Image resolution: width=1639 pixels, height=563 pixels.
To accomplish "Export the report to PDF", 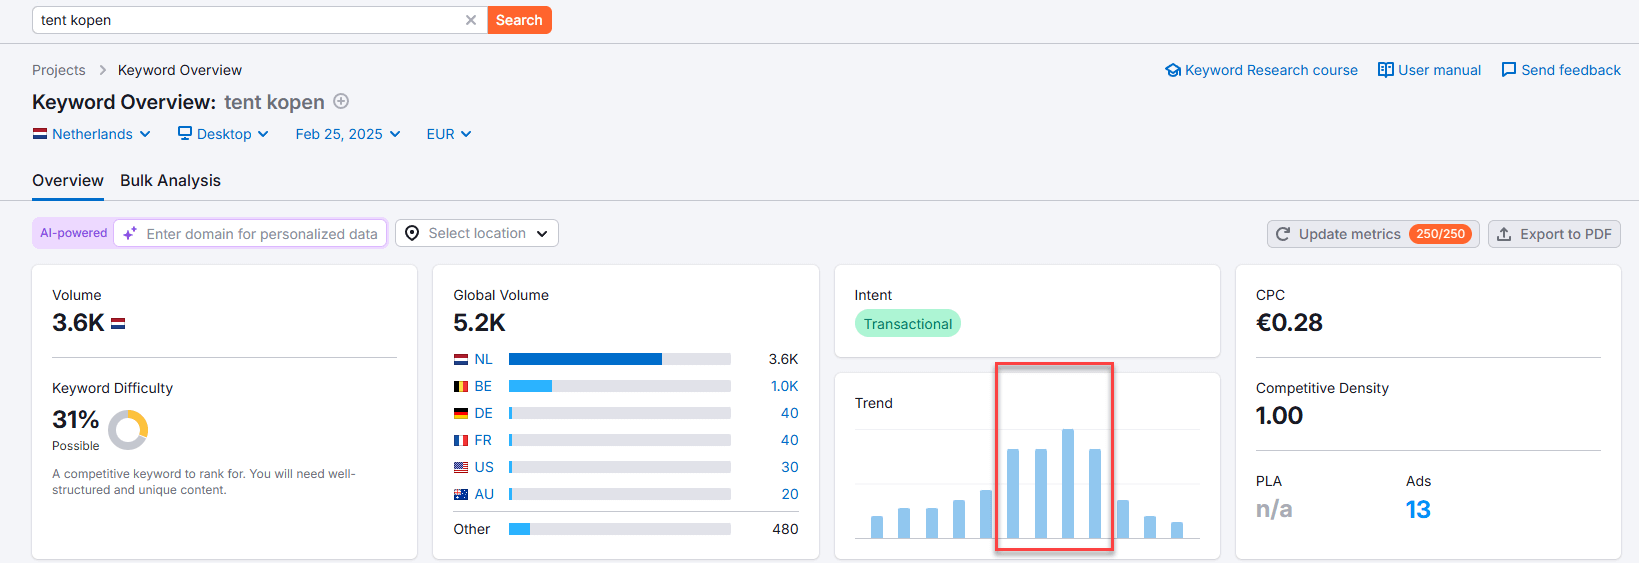I will (x=1554, y=234).
